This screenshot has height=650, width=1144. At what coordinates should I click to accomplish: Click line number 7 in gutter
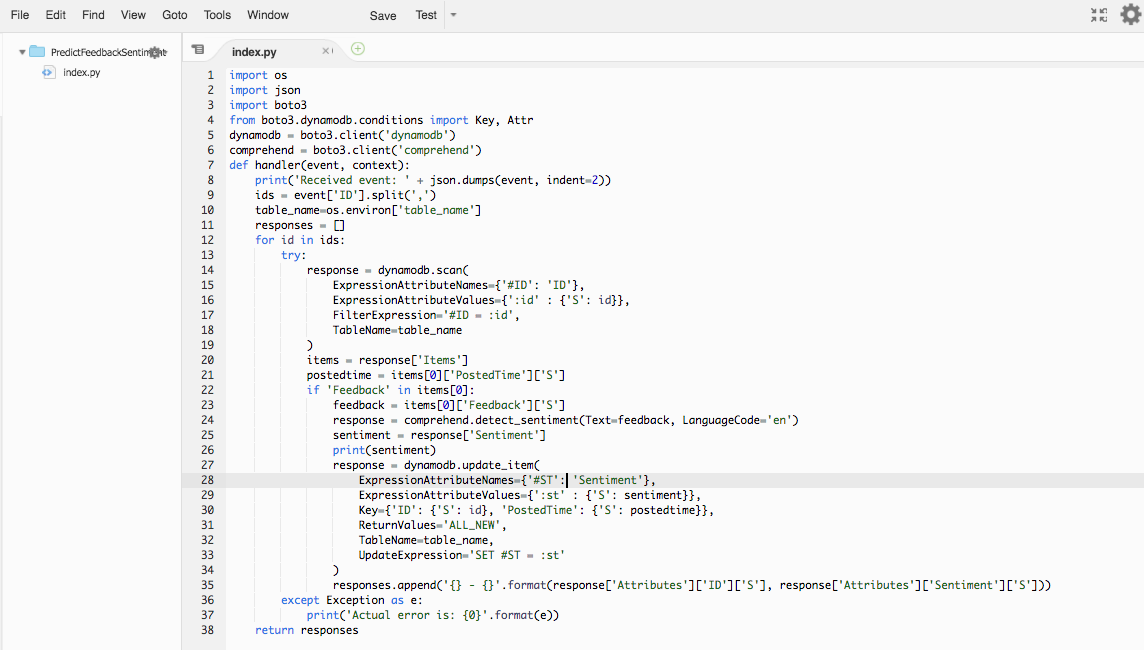coord(210,165)
